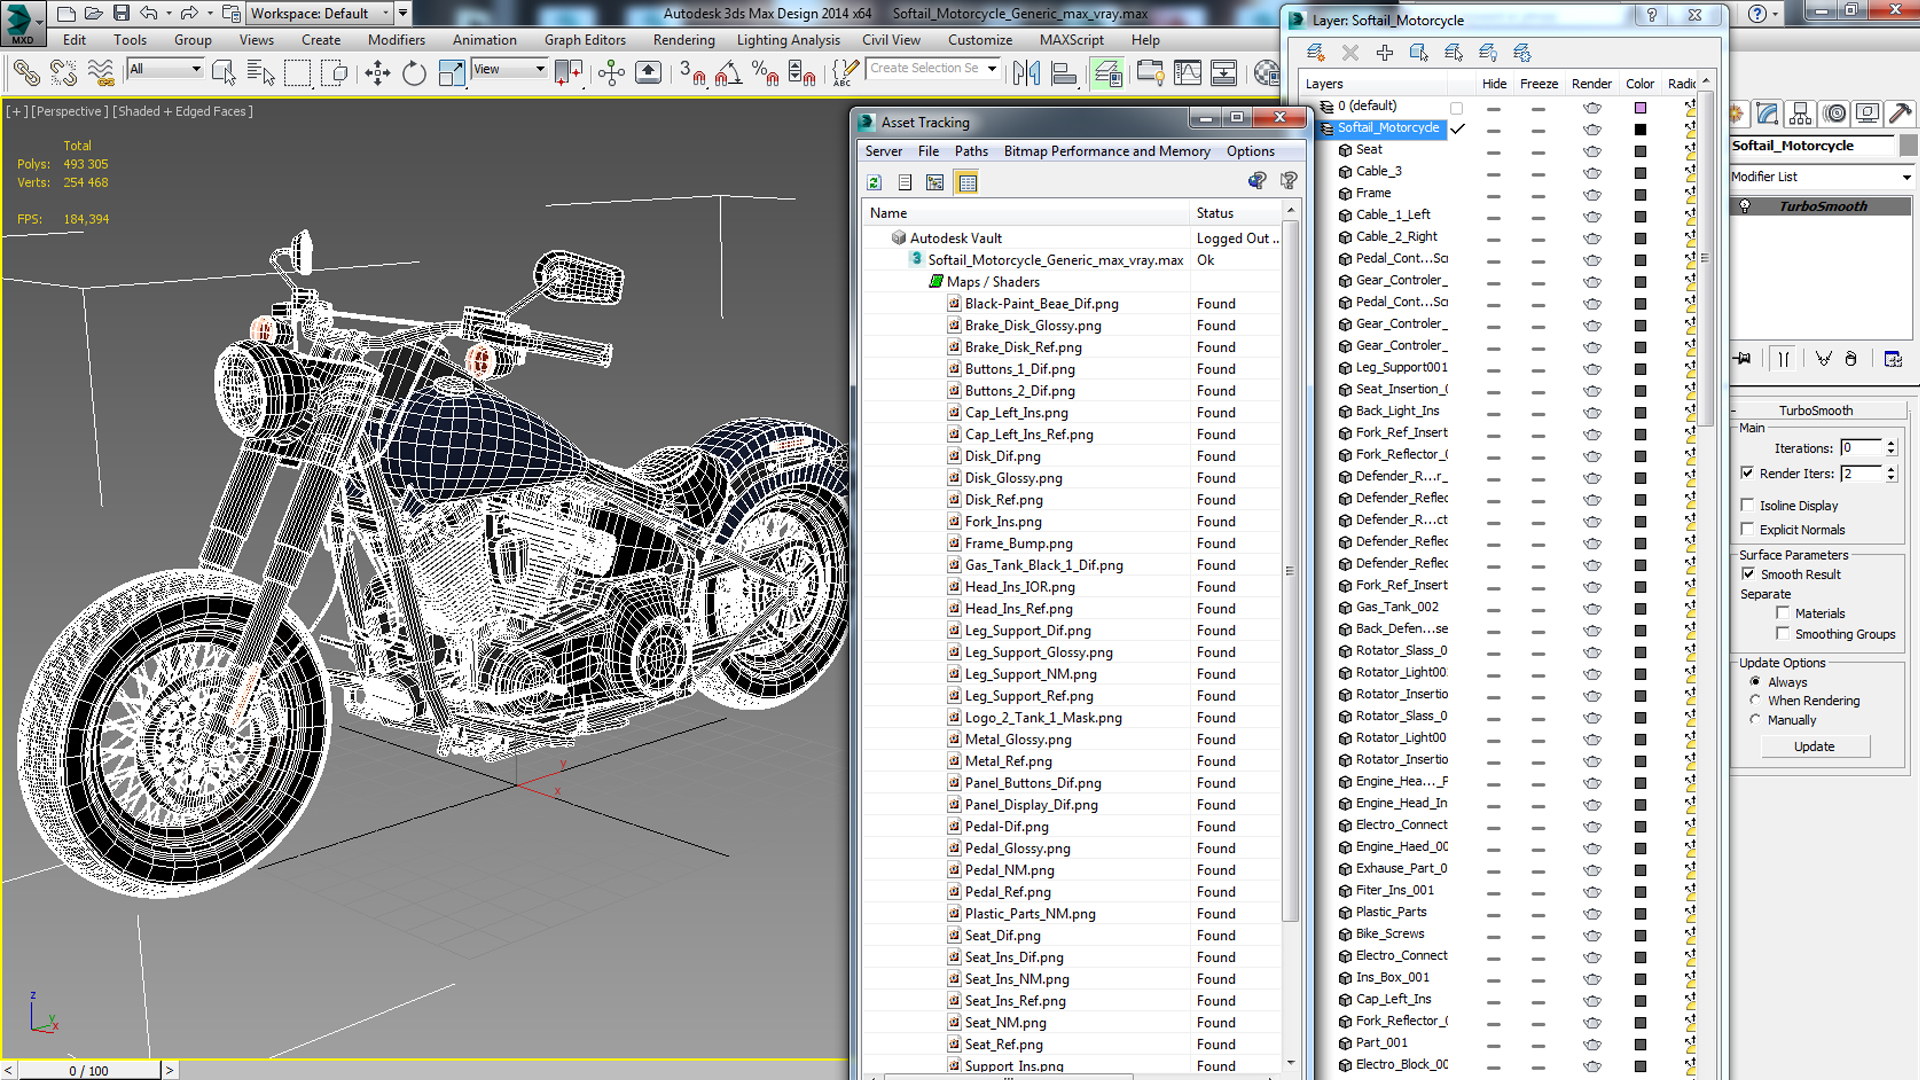Open the Mirror tool
This screenshot has height=1080, width=1920.
pos(1026,73)
